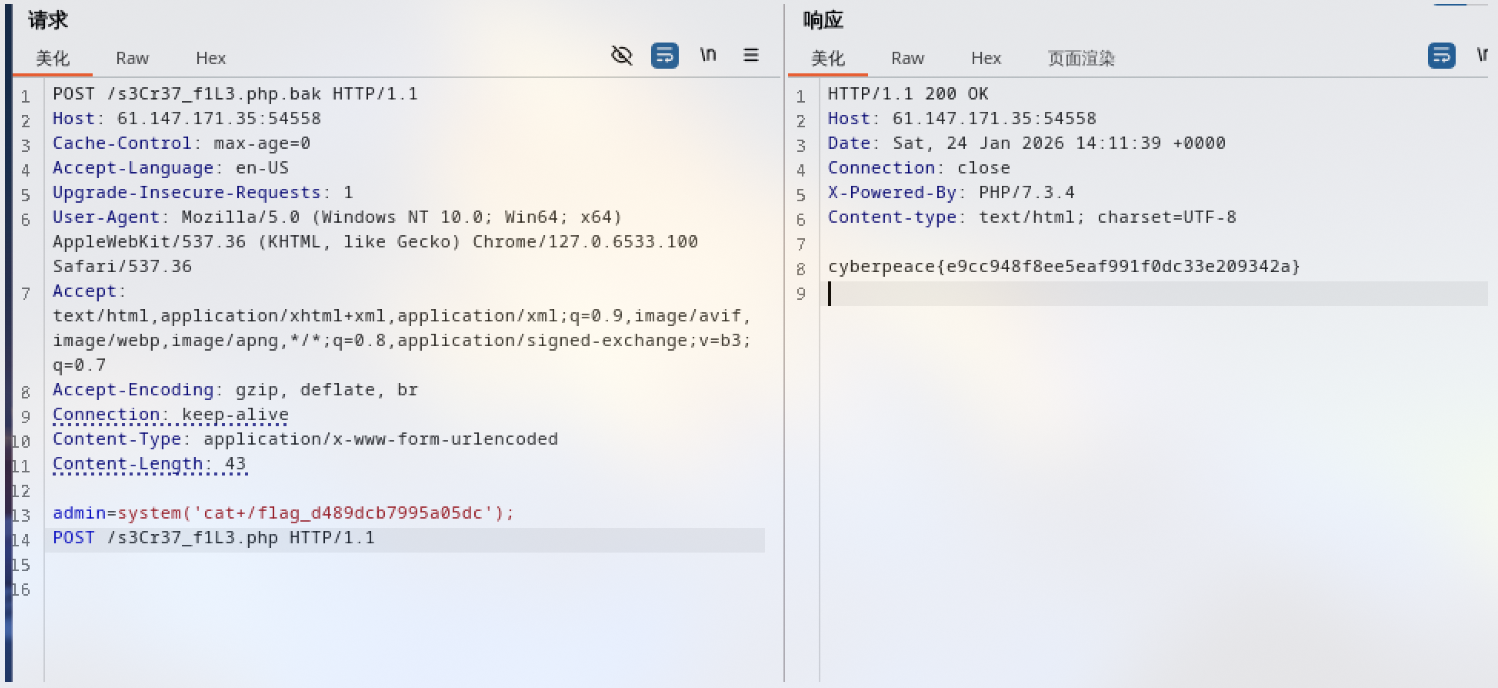
Task: Select response Raw tab
Action: (908, 58)
